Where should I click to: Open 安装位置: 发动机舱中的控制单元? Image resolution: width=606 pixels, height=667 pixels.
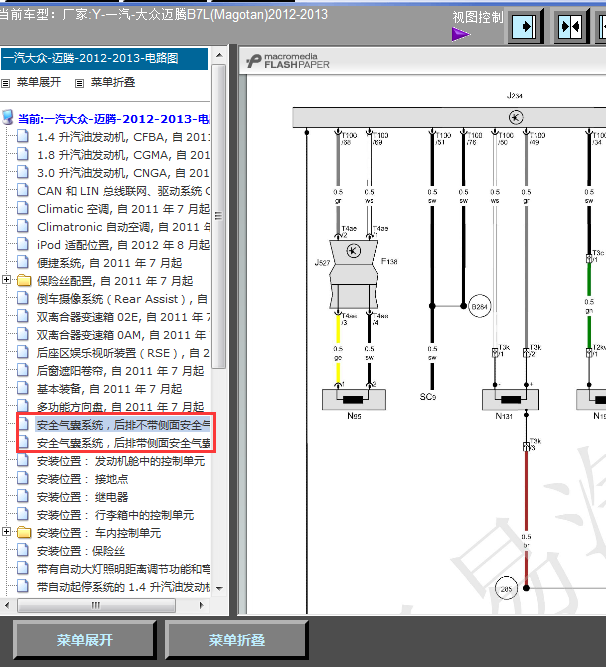coord(121,461)
